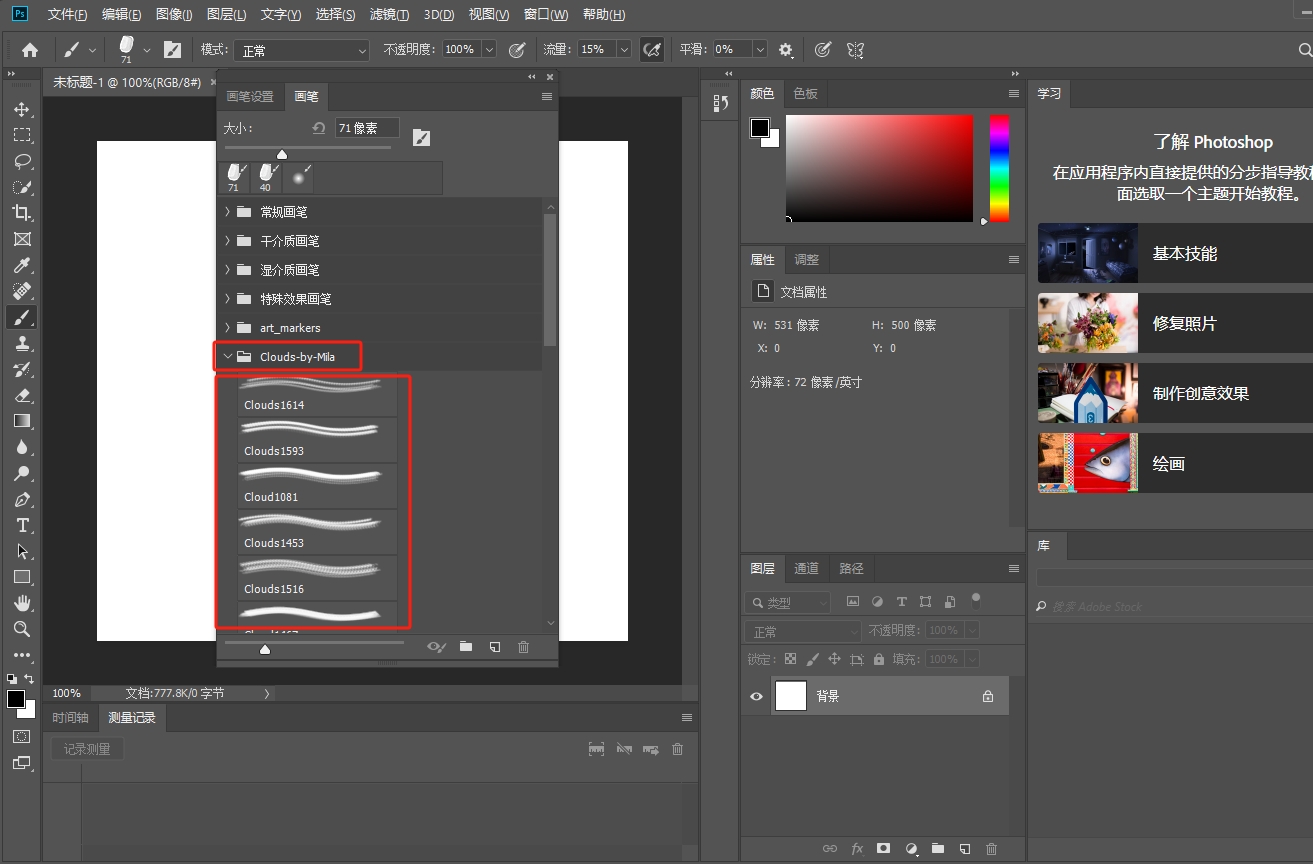Delete layer using Layers panel trash
Viewport: 1313px width, 864px height.
tap(992, 848)
